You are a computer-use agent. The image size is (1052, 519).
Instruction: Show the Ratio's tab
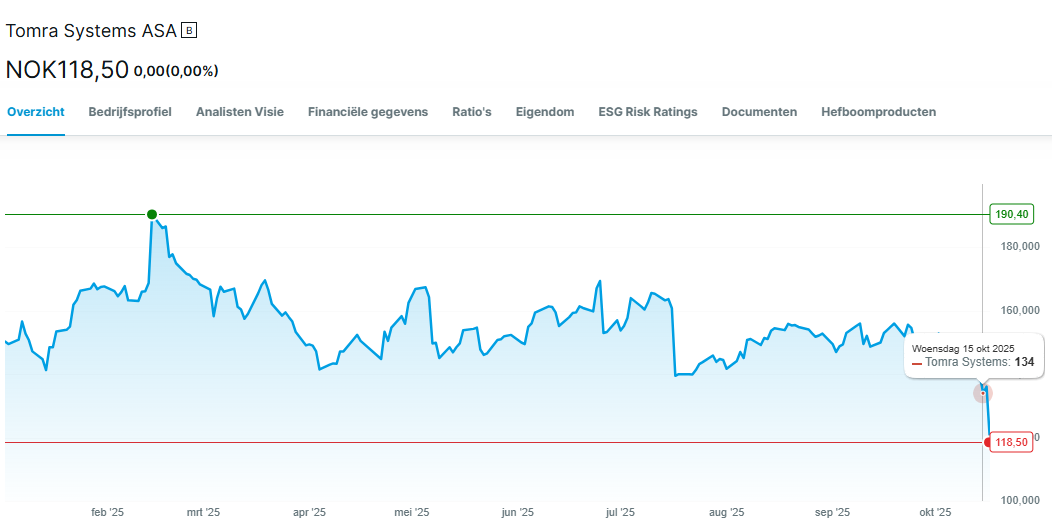tap(472, 112)
